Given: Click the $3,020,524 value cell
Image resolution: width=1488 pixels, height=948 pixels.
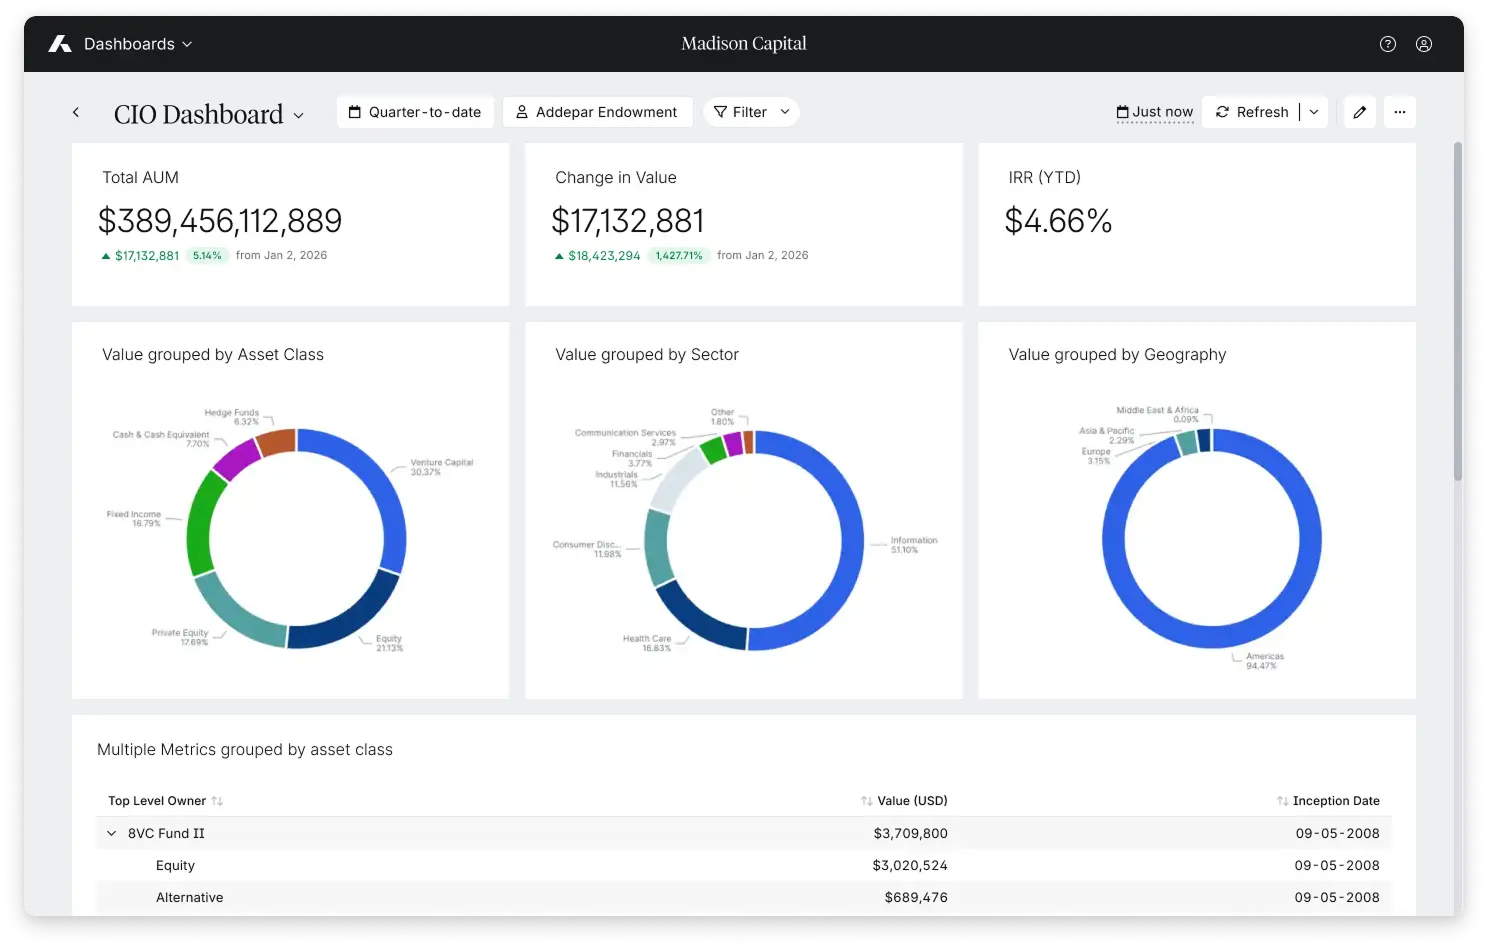Looking at the screenshot, I should pyautogui.click(x=910, y=865).
